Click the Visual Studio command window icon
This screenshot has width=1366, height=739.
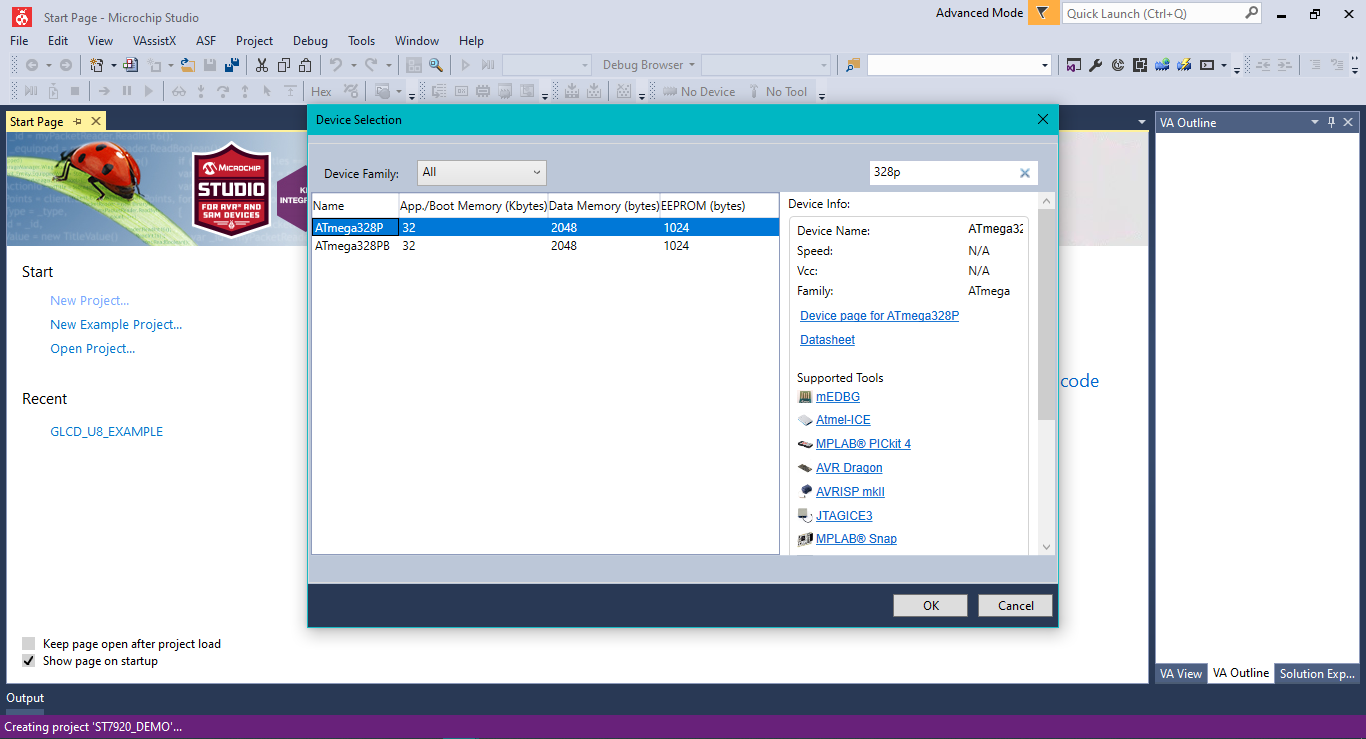pos(1073,65)
